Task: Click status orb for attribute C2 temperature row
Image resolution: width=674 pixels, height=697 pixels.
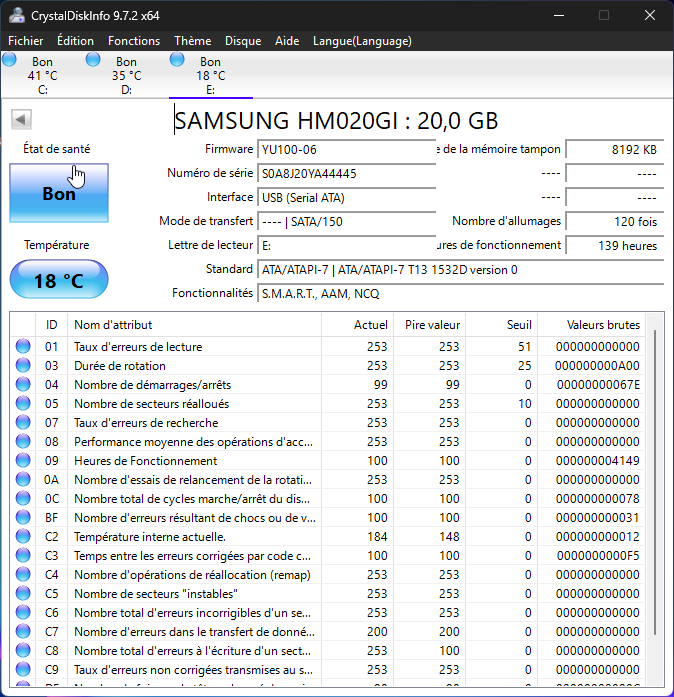Action: (23, 537)
